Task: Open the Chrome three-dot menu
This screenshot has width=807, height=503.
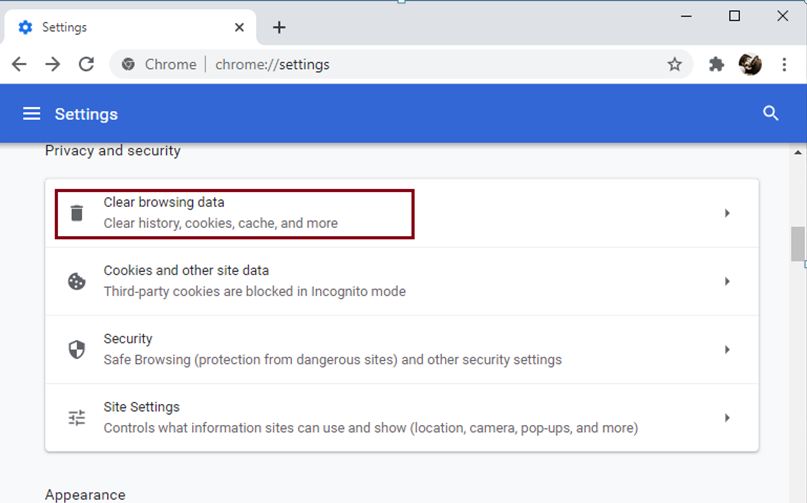Action: click(784, 64)
